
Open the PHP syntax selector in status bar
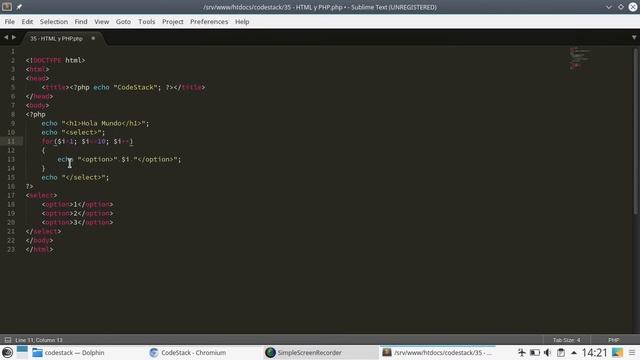[613, 340]
